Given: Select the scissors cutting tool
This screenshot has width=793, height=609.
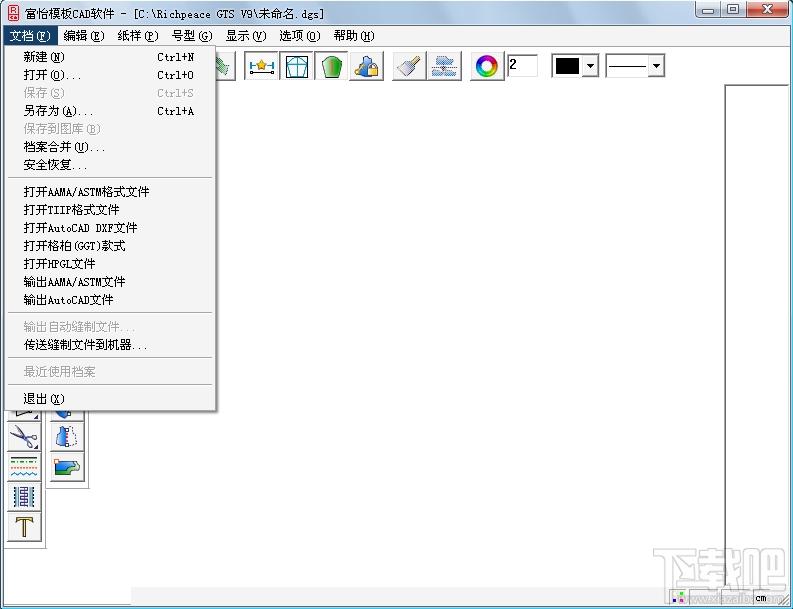Looking at the screenshot, I should (x=24, y=437).
